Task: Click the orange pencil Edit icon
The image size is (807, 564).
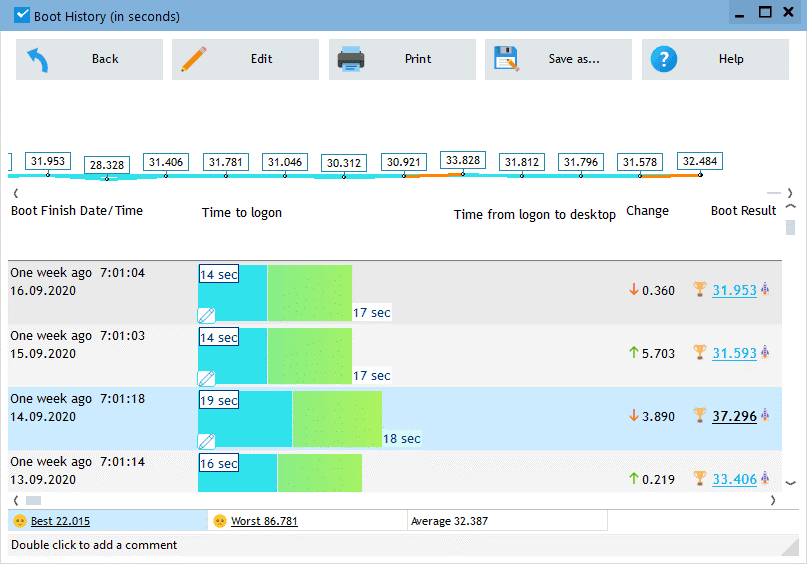Action: point(194,59)
